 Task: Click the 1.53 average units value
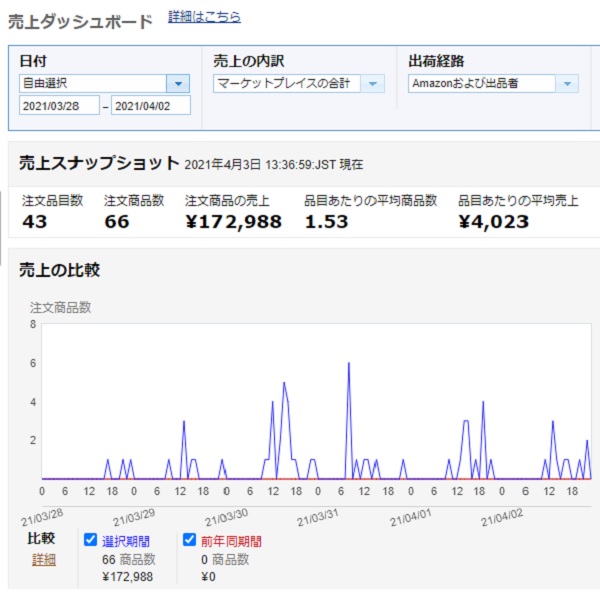326,222
